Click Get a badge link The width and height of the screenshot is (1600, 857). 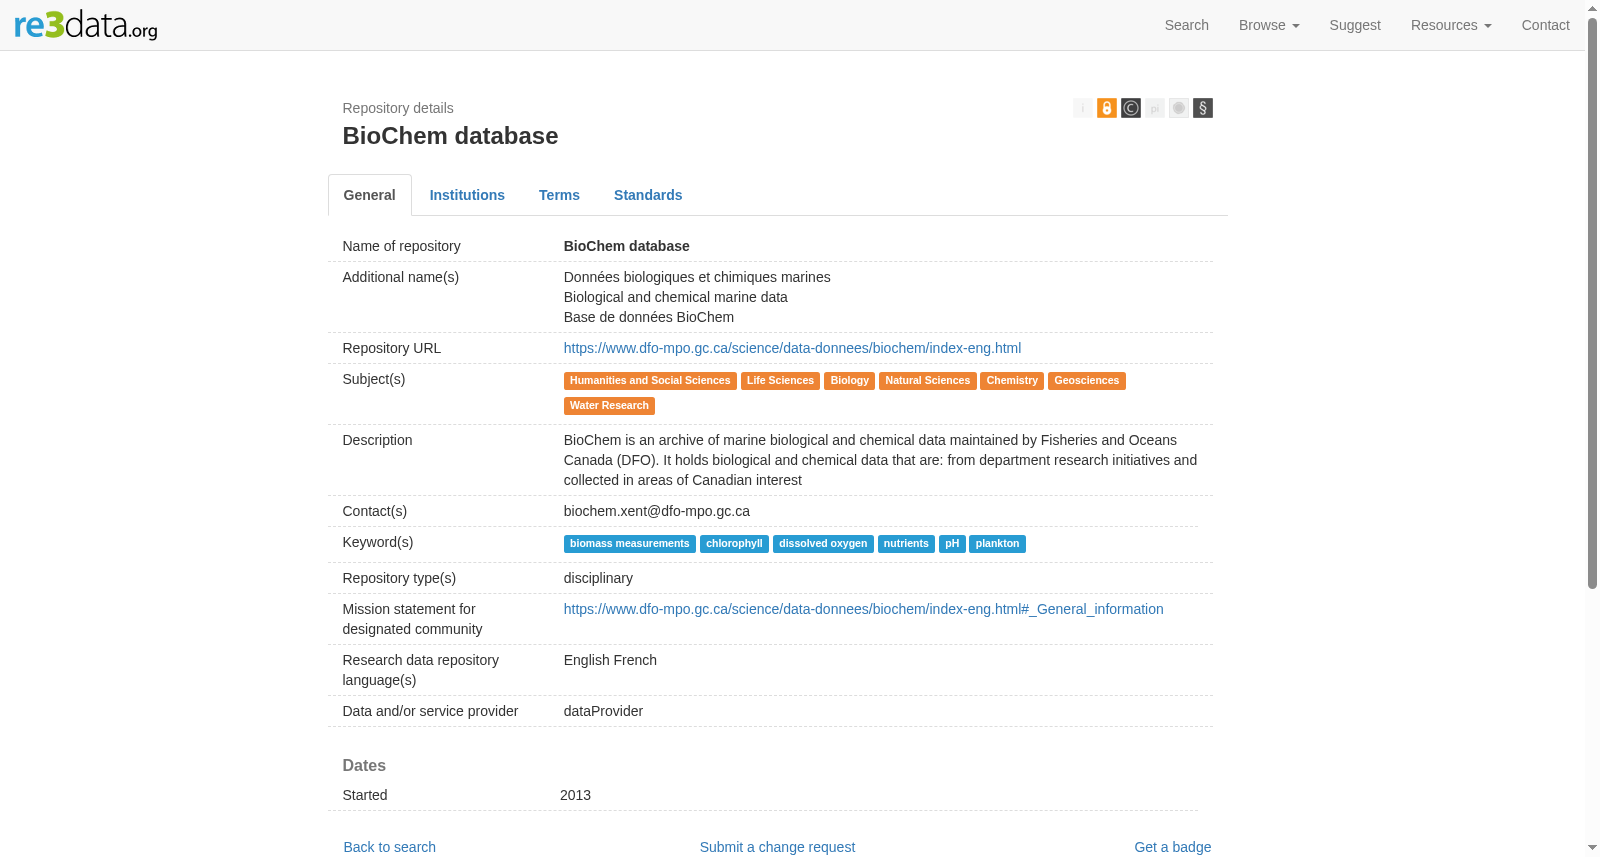(1173, 847)
